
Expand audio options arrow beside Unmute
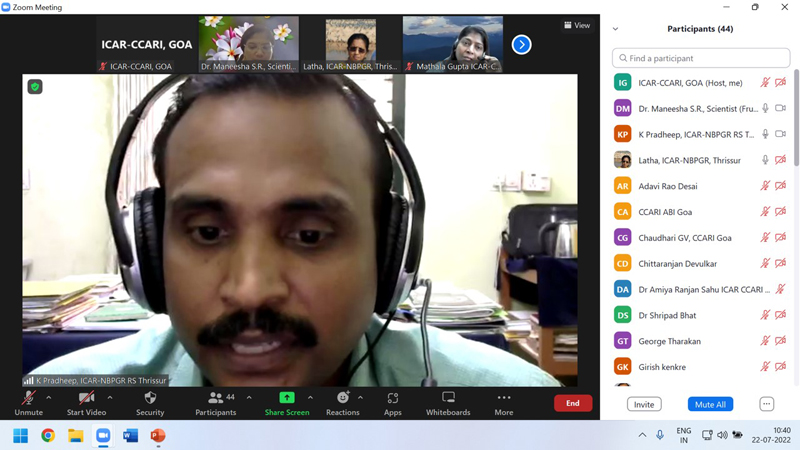click(x=48, y=397)
